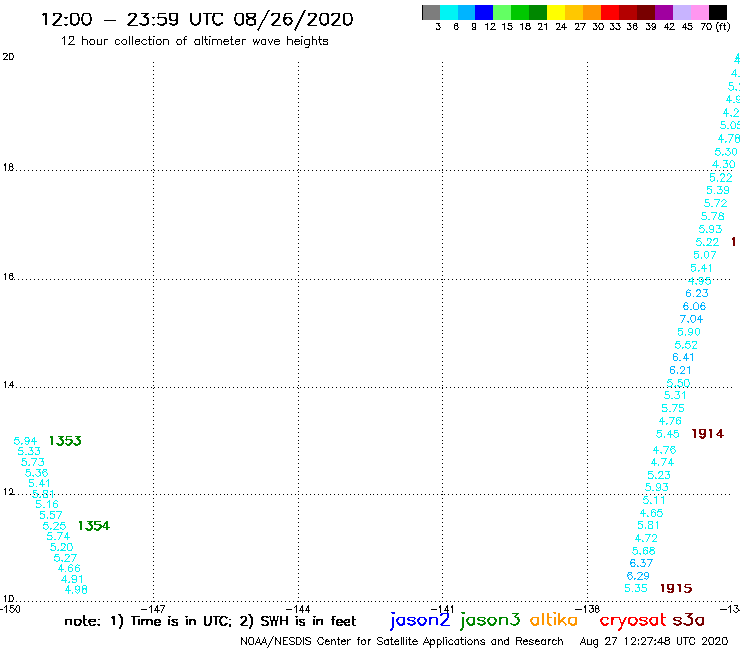Click the note about UTC and SWH
This screenshot has height=650, width=740.
(x=210, y=621)
